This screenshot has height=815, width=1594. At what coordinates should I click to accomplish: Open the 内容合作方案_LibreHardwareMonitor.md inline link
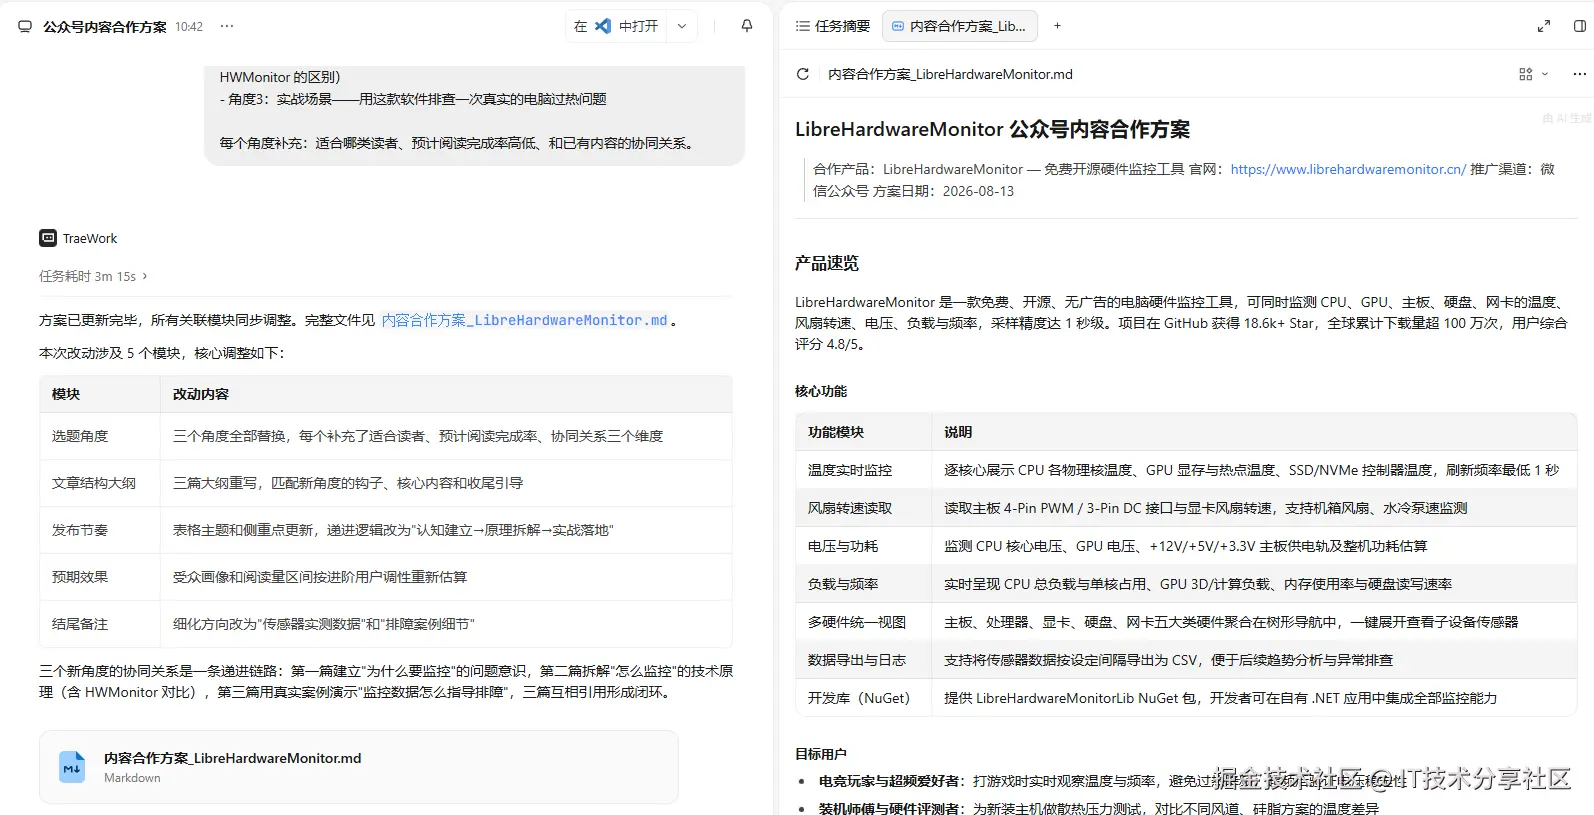(x=525, y=320)
